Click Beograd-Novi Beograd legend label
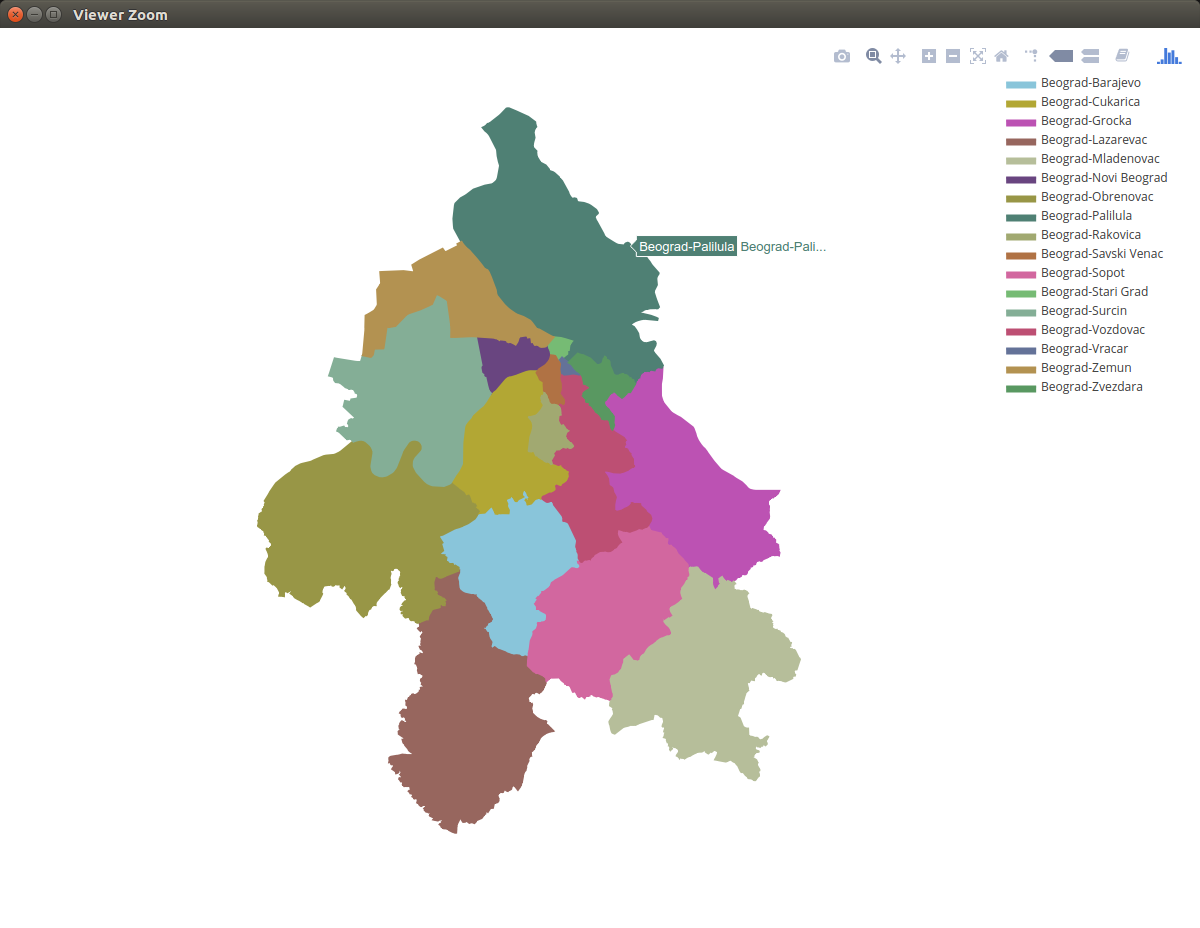 click(x=1103, y=178)
